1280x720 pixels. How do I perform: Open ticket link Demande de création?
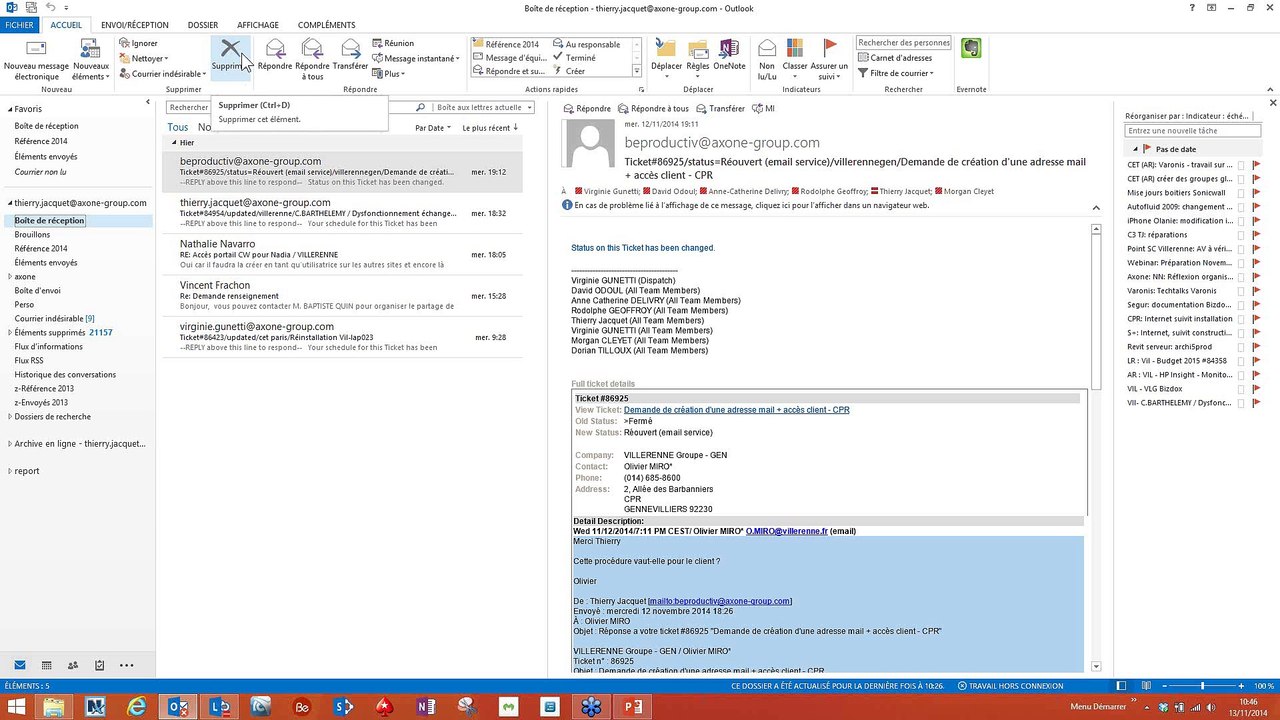[x=736, y=410]
